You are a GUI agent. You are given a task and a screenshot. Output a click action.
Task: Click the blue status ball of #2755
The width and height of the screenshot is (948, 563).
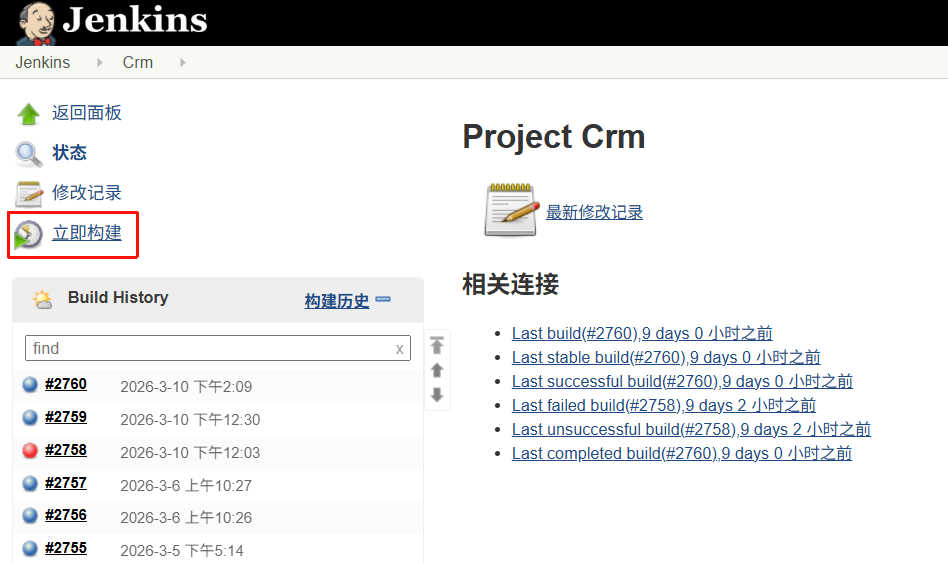click(x=30, y=548)
